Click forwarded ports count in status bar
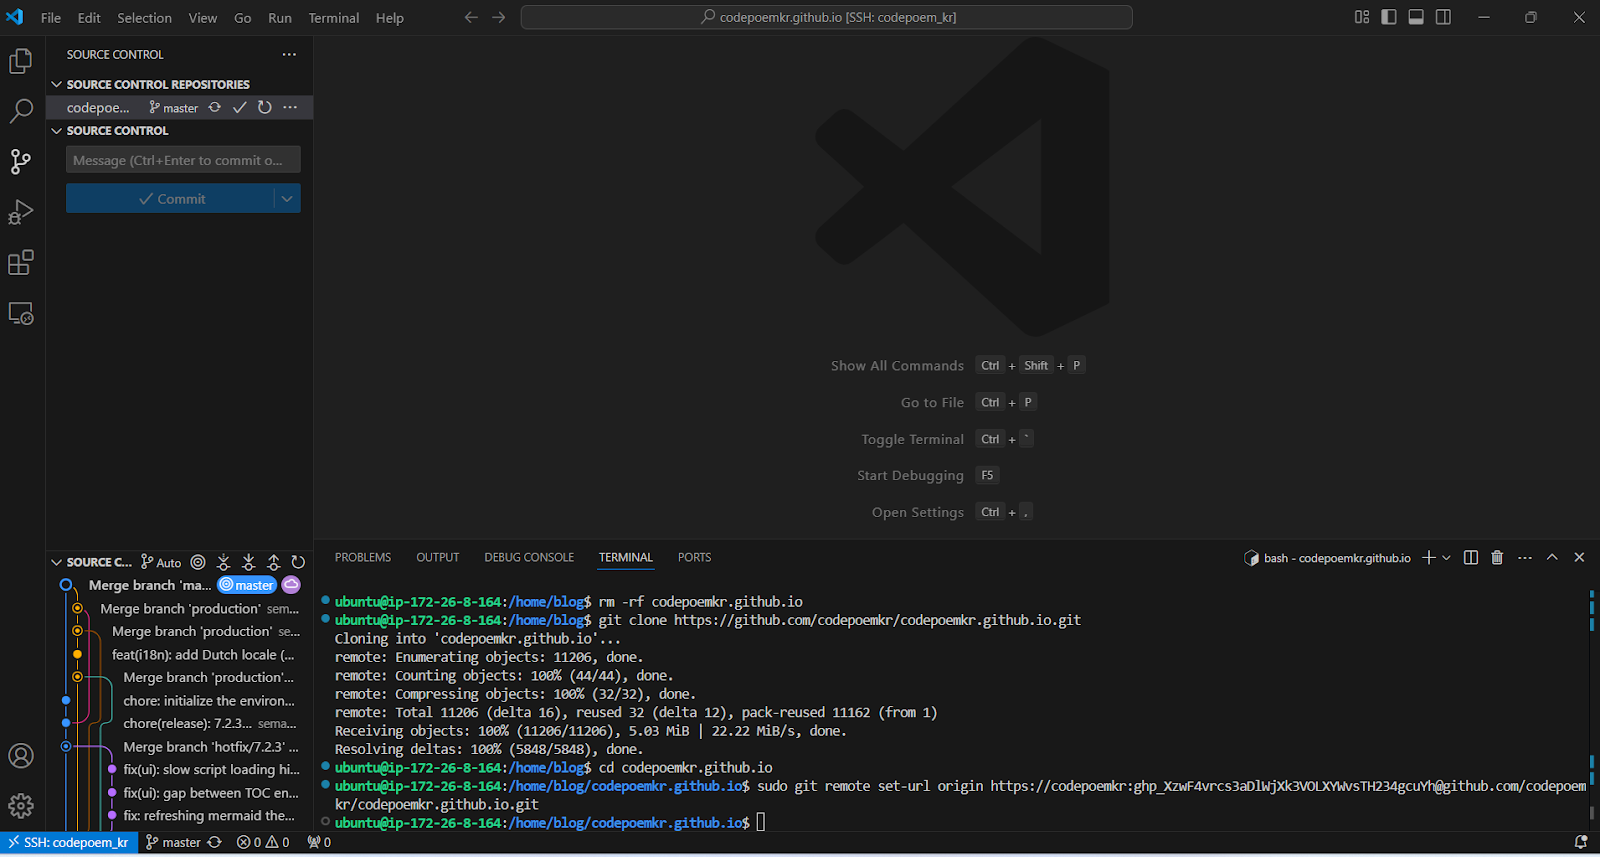This screenshot has width=1600, height=857. click(x=319, y=842)
